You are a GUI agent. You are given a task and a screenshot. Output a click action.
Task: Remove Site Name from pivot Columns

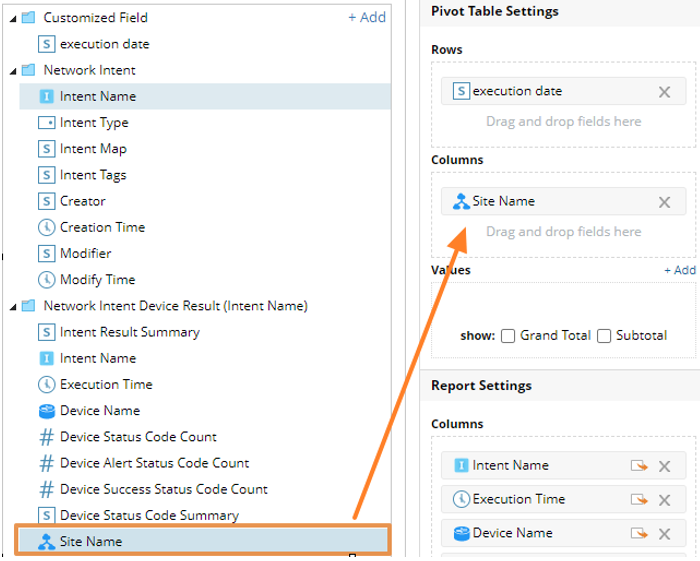point(664,202)
